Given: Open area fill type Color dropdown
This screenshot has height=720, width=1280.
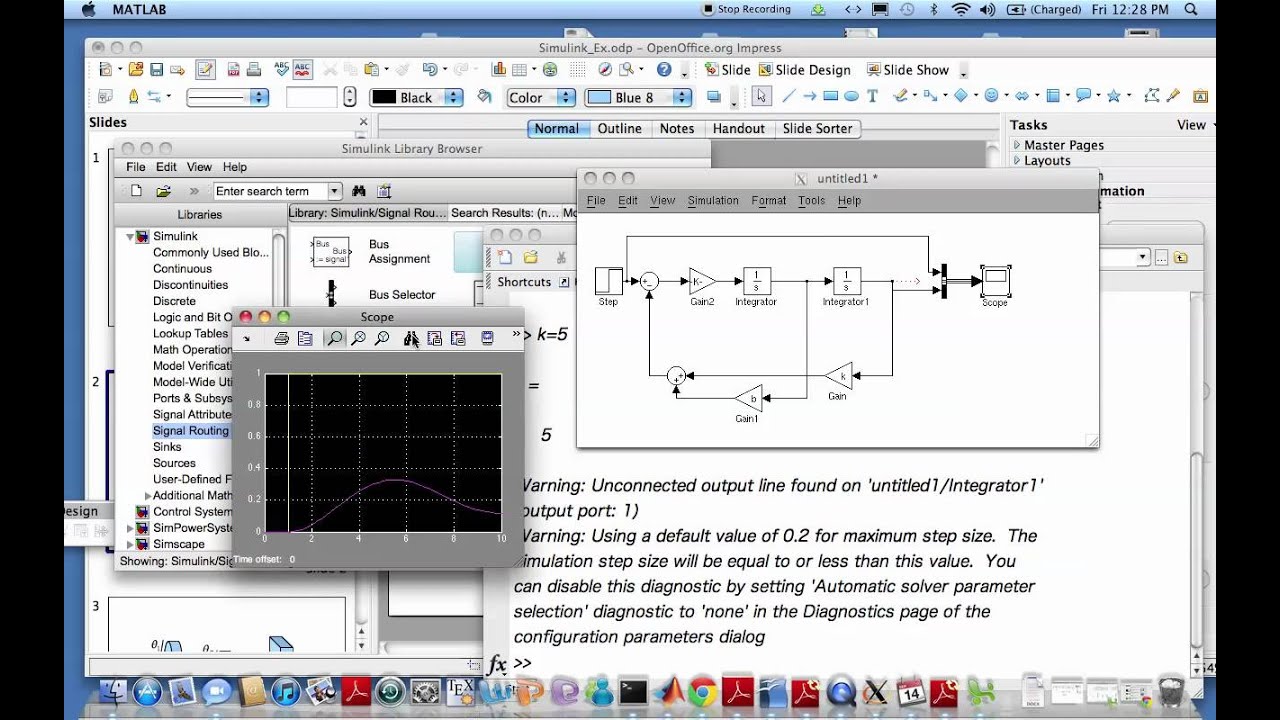Looking at the screenshot, I should (566, 97).
